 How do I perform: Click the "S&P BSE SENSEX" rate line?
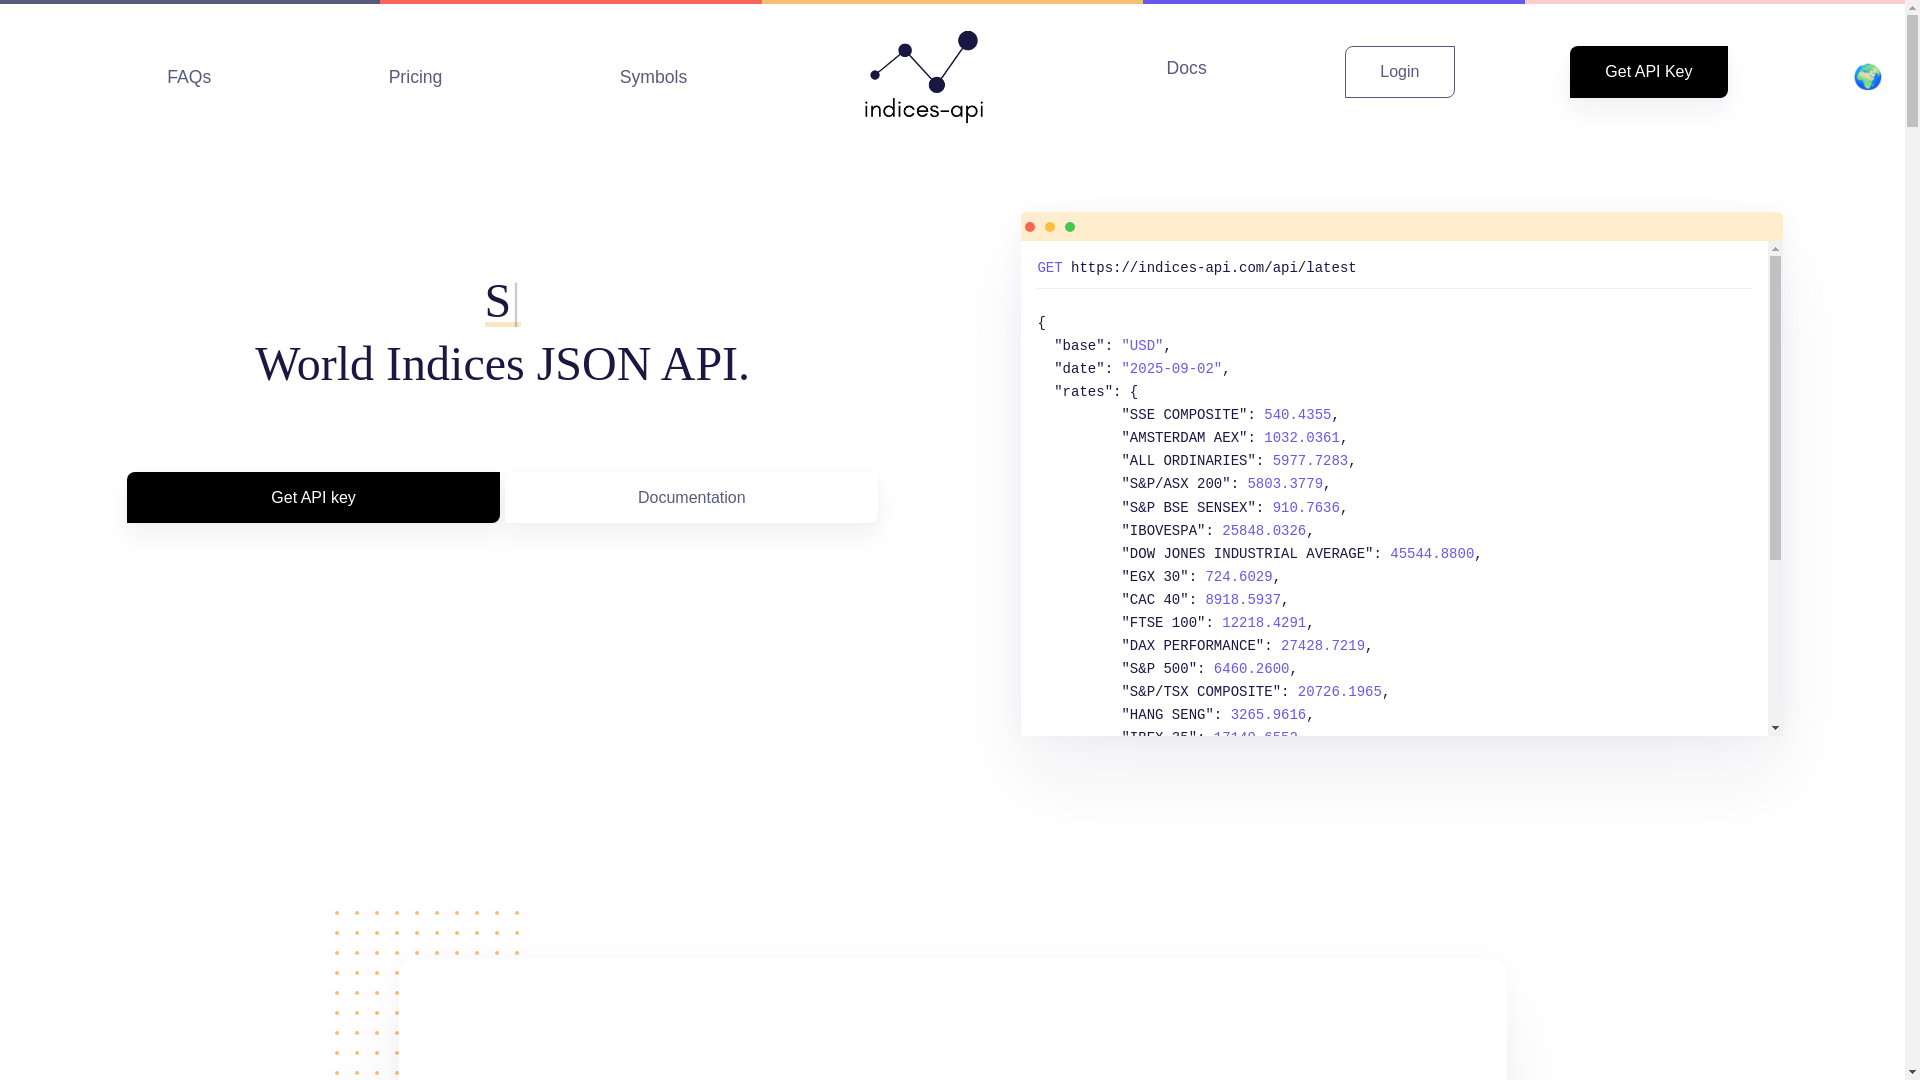[1234, 508]
